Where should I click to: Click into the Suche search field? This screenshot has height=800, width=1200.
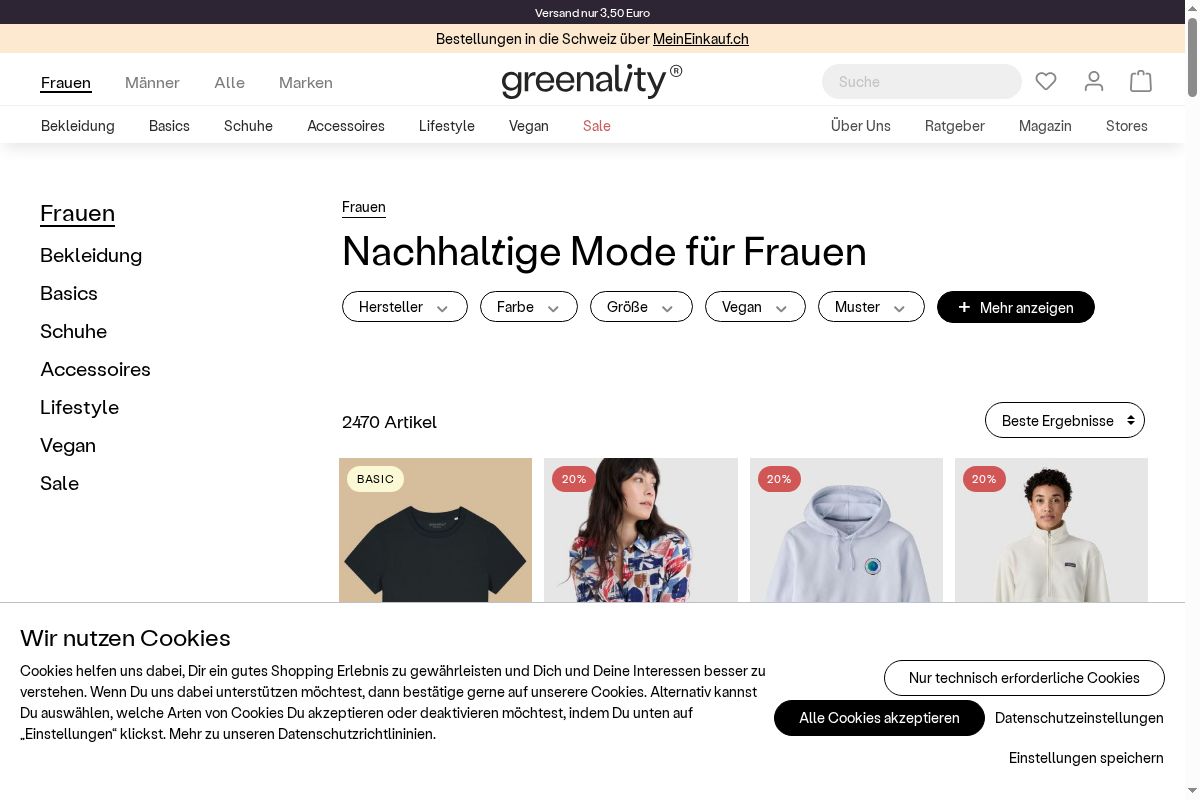coord(922,82)
